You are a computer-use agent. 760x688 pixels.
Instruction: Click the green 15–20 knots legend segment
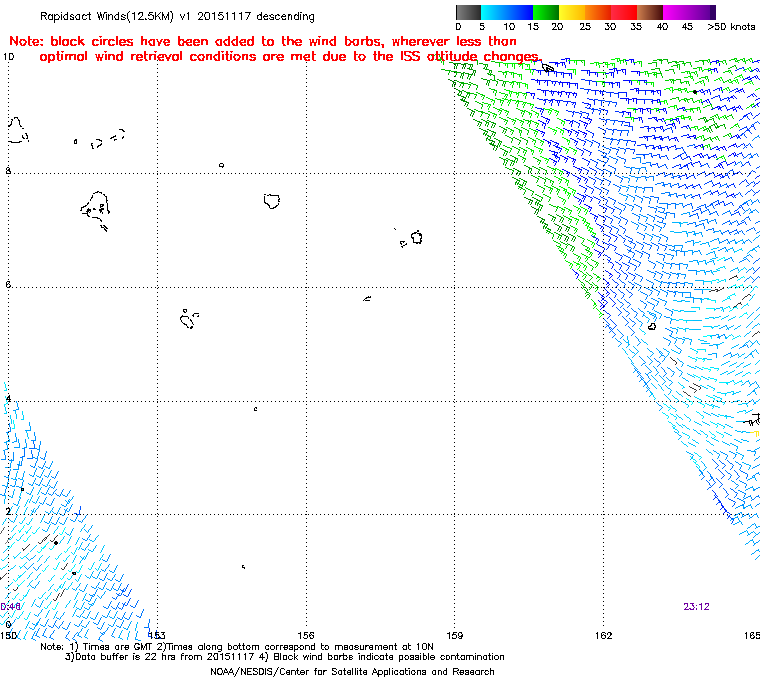coord(546,12)
